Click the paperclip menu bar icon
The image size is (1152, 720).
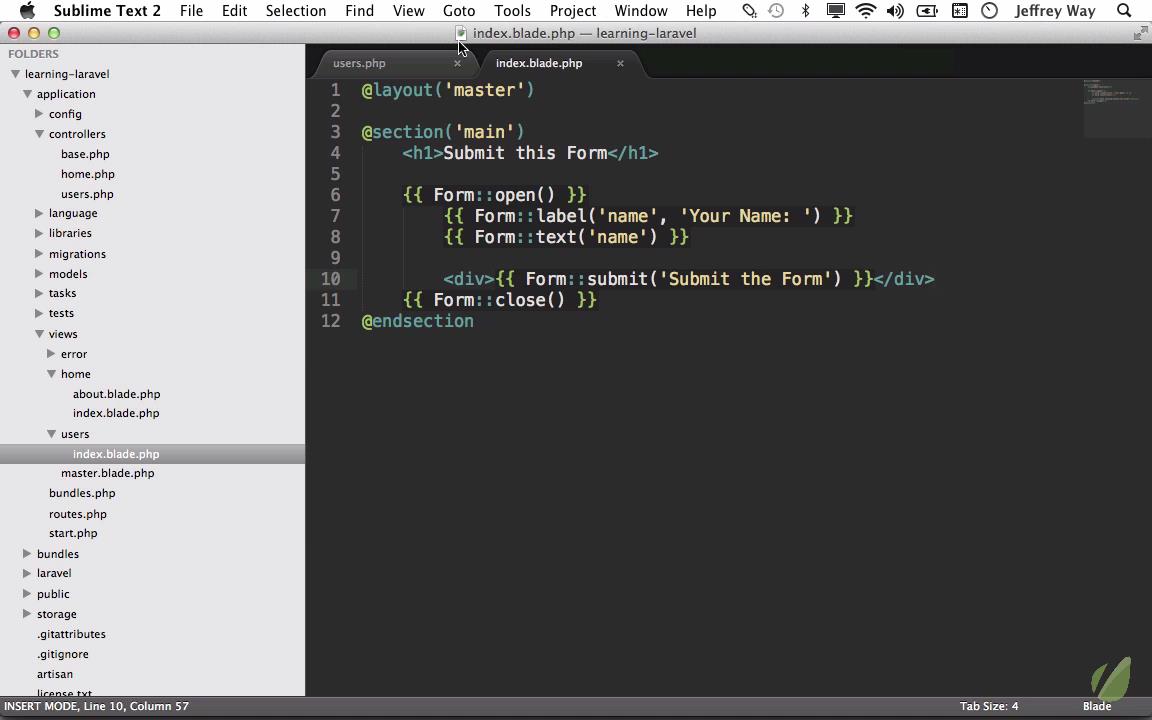(x=749, y=10)
